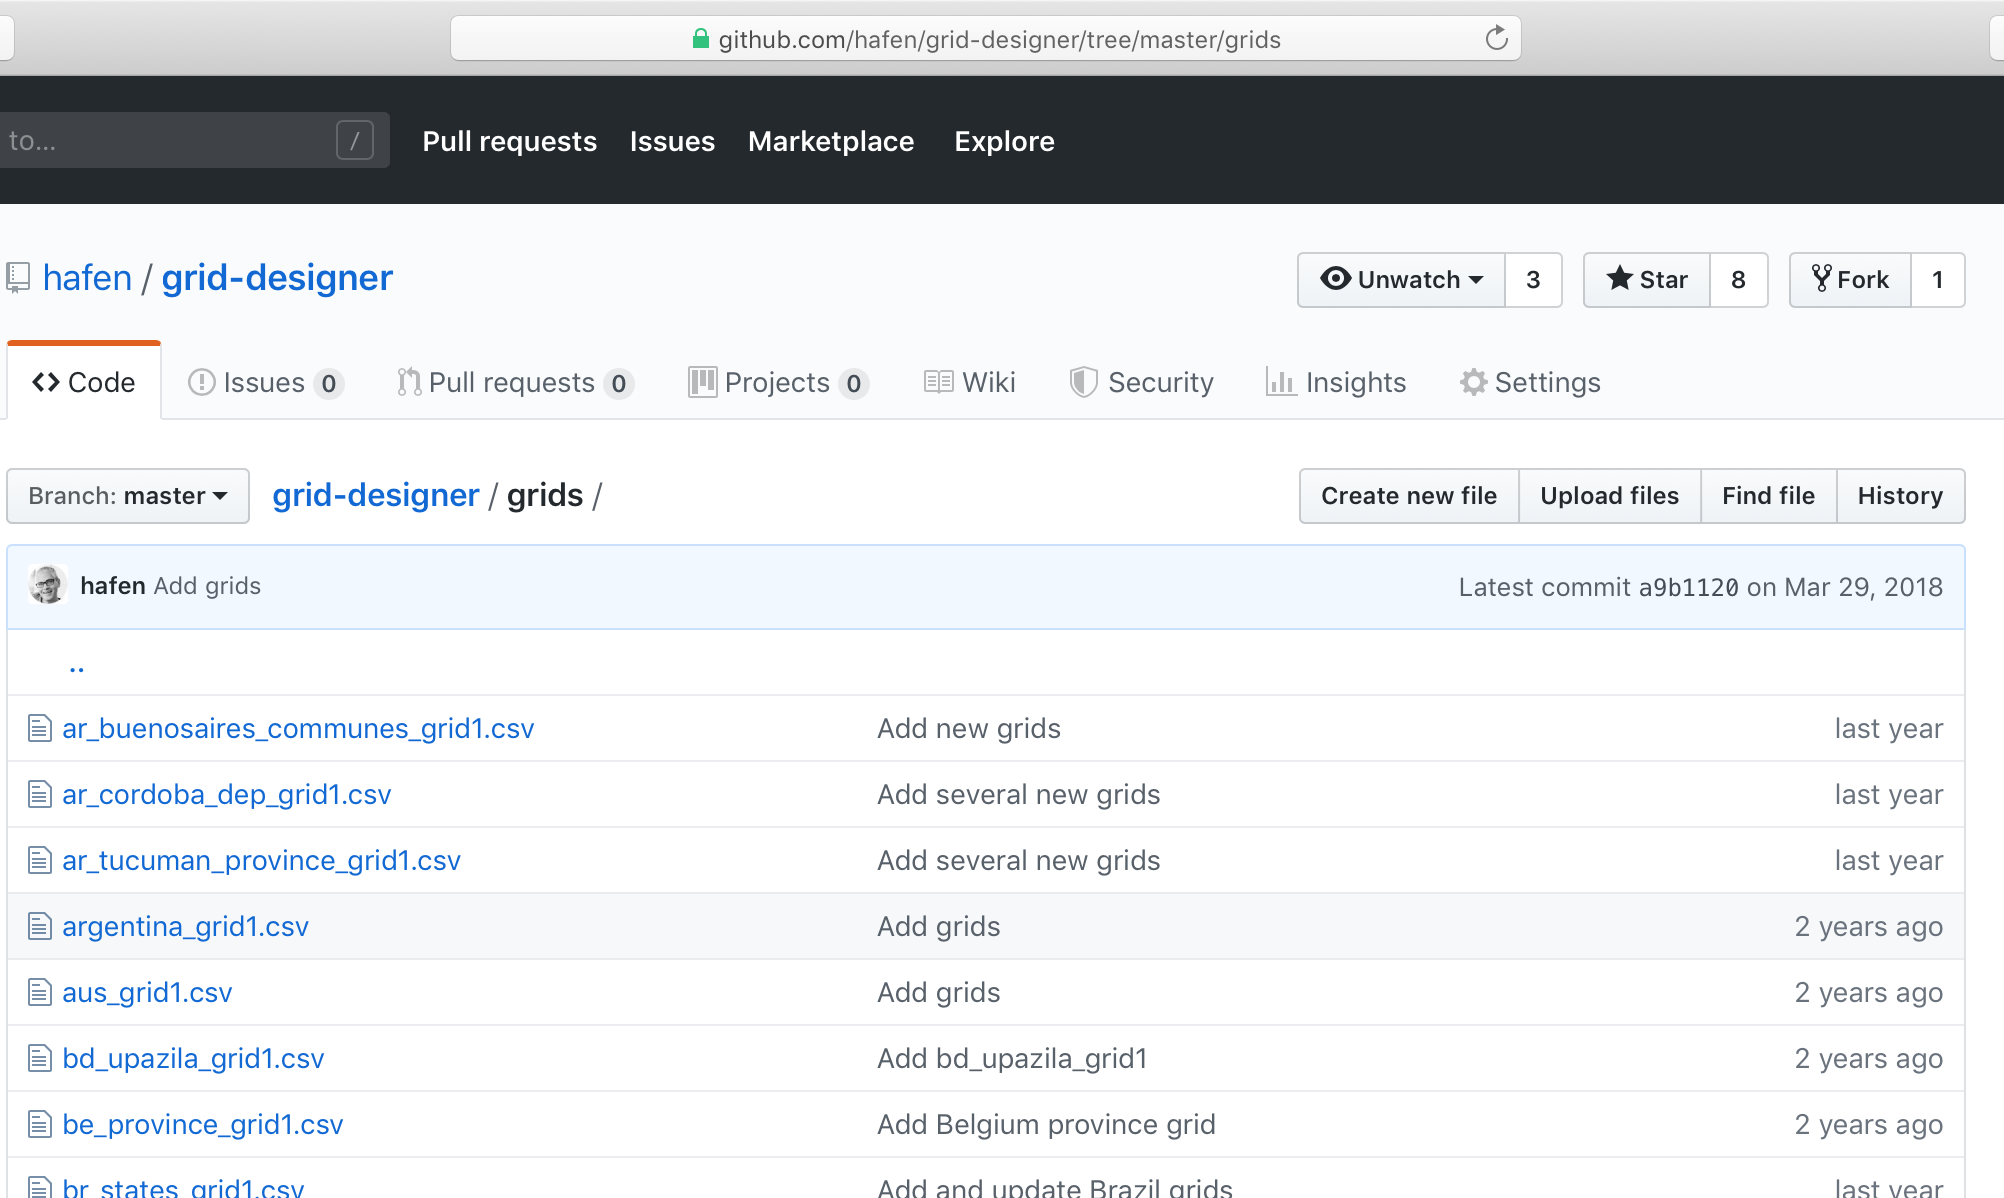
Task: Open latest commit a9b1120 link
Action: (x=1688, y=587)
